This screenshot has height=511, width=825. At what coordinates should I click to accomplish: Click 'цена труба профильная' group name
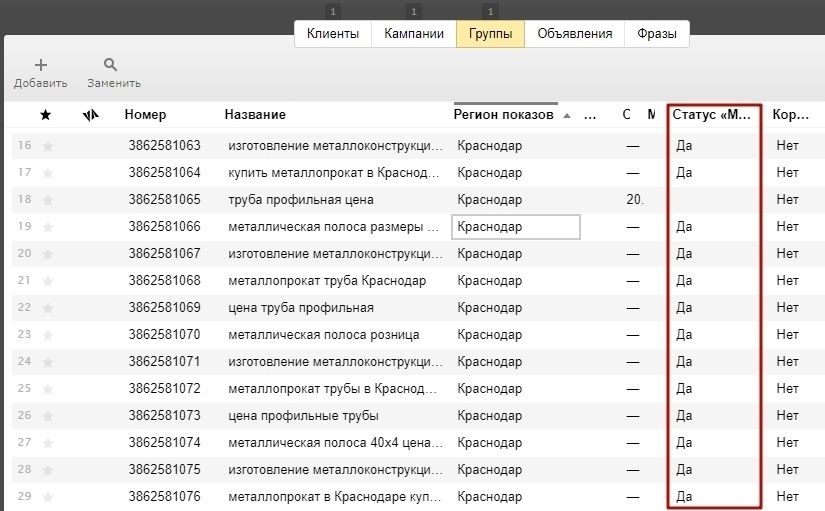[301, 308]
